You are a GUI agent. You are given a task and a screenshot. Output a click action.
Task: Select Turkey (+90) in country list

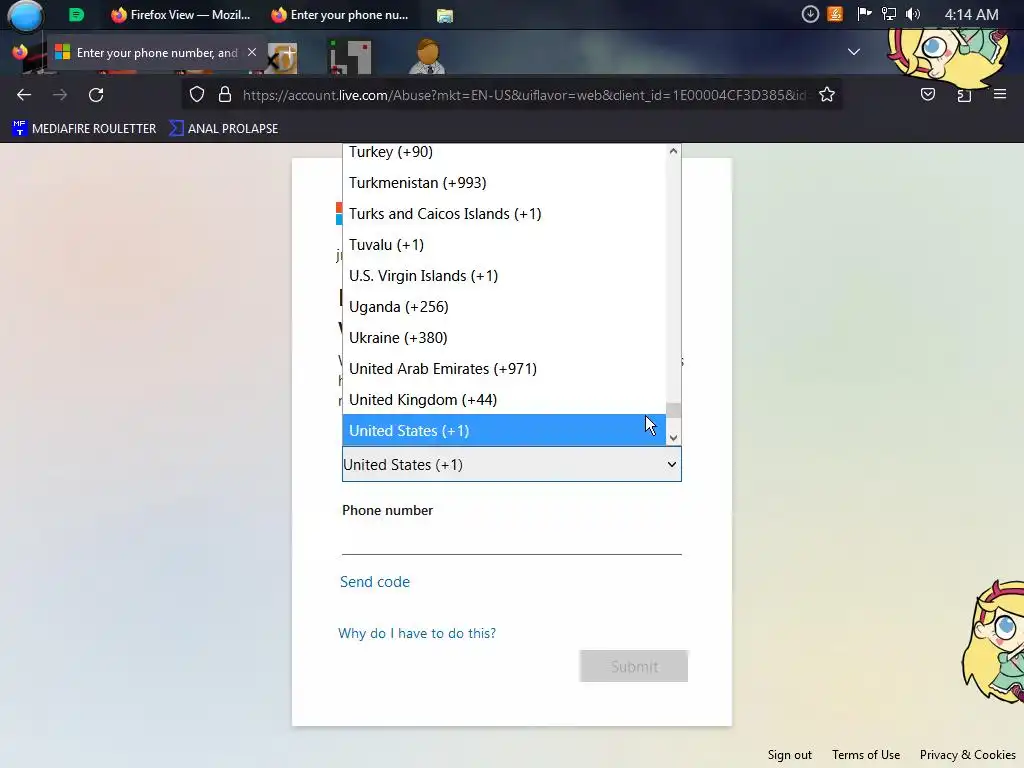[504, 152]
